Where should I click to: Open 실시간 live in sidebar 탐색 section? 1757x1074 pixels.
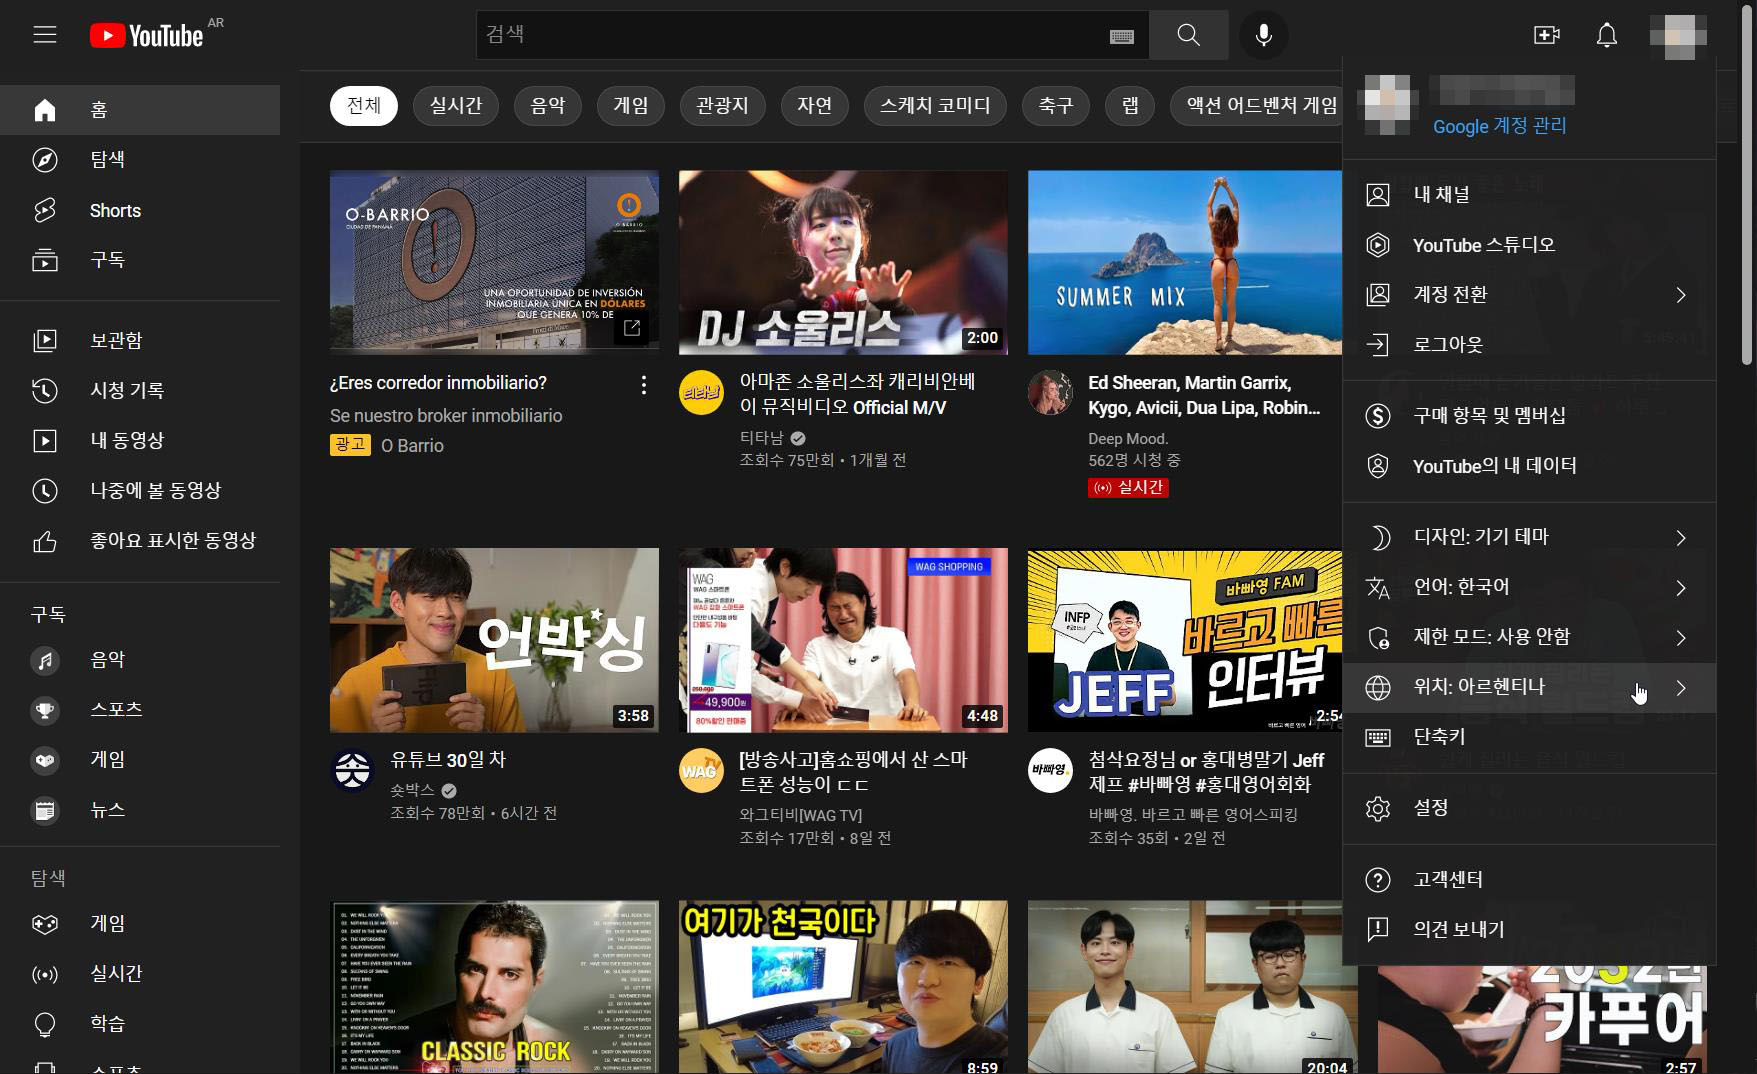point(140,974)
